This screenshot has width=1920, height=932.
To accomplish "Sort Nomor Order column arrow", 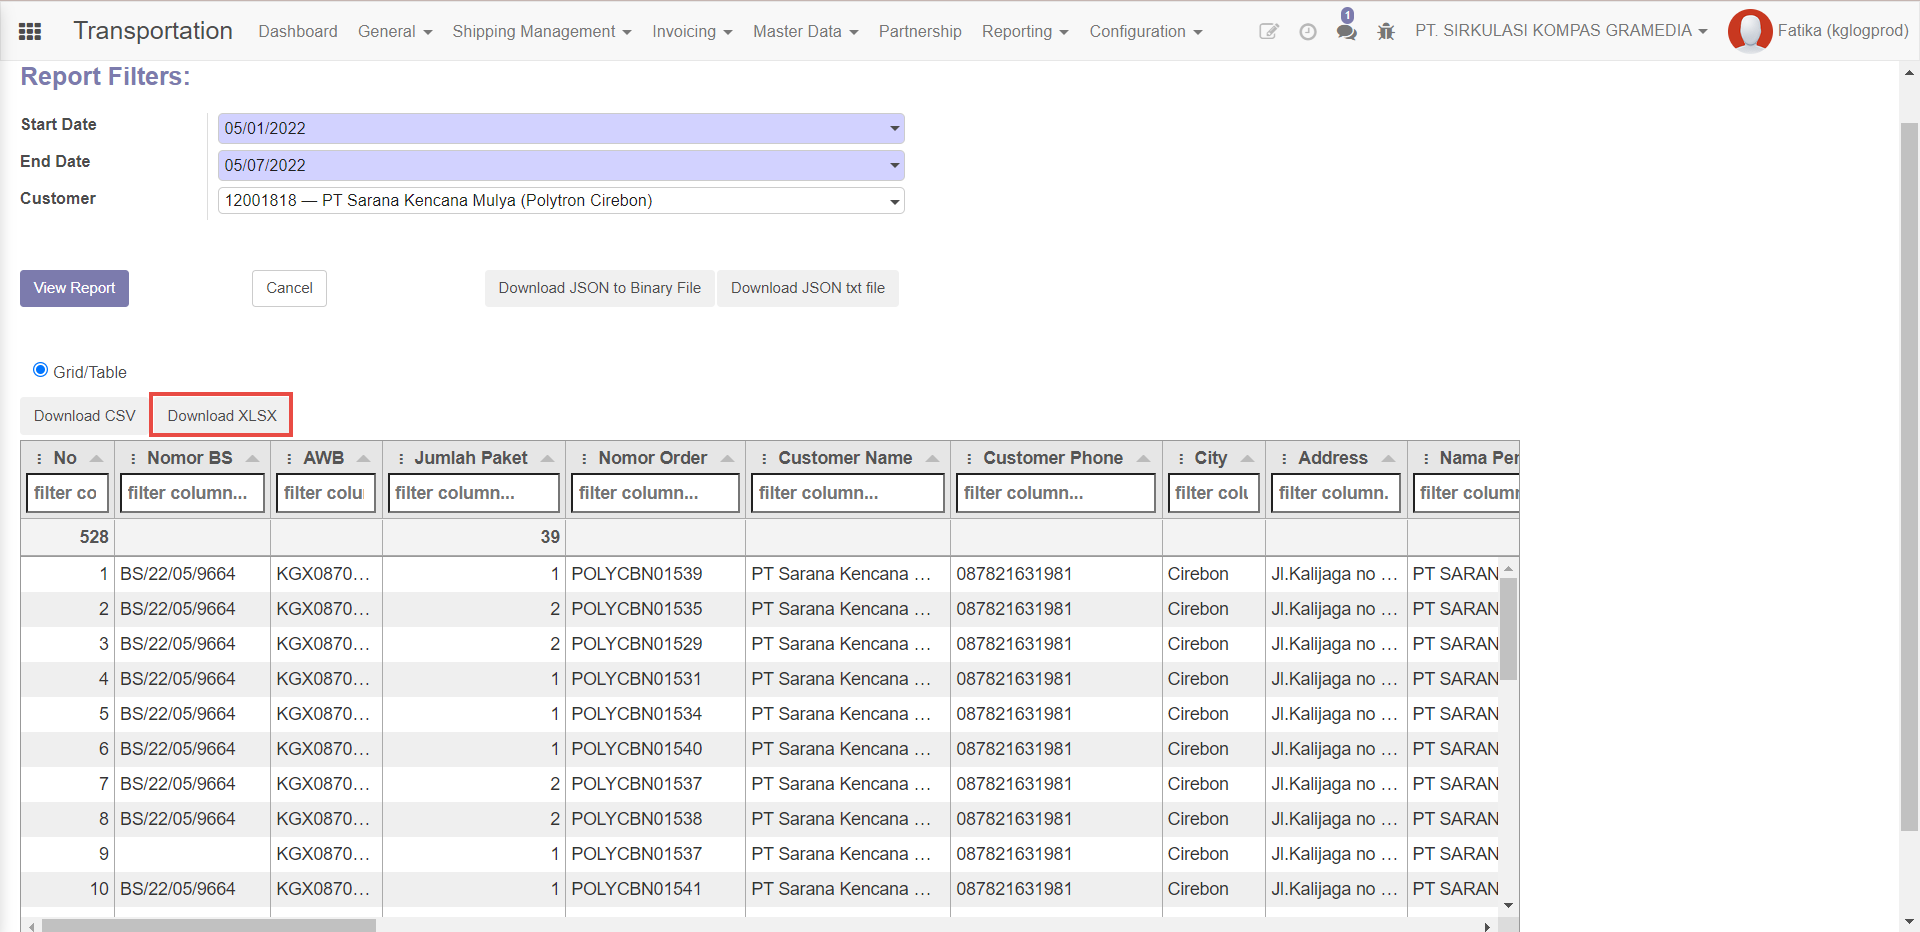I will click(x=728, y=458).
